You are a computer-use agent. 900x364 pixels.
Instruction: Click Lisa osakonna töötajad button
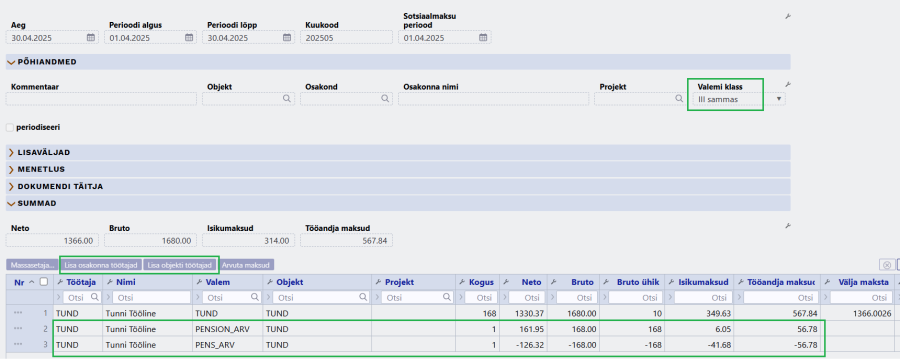[101, 265]
